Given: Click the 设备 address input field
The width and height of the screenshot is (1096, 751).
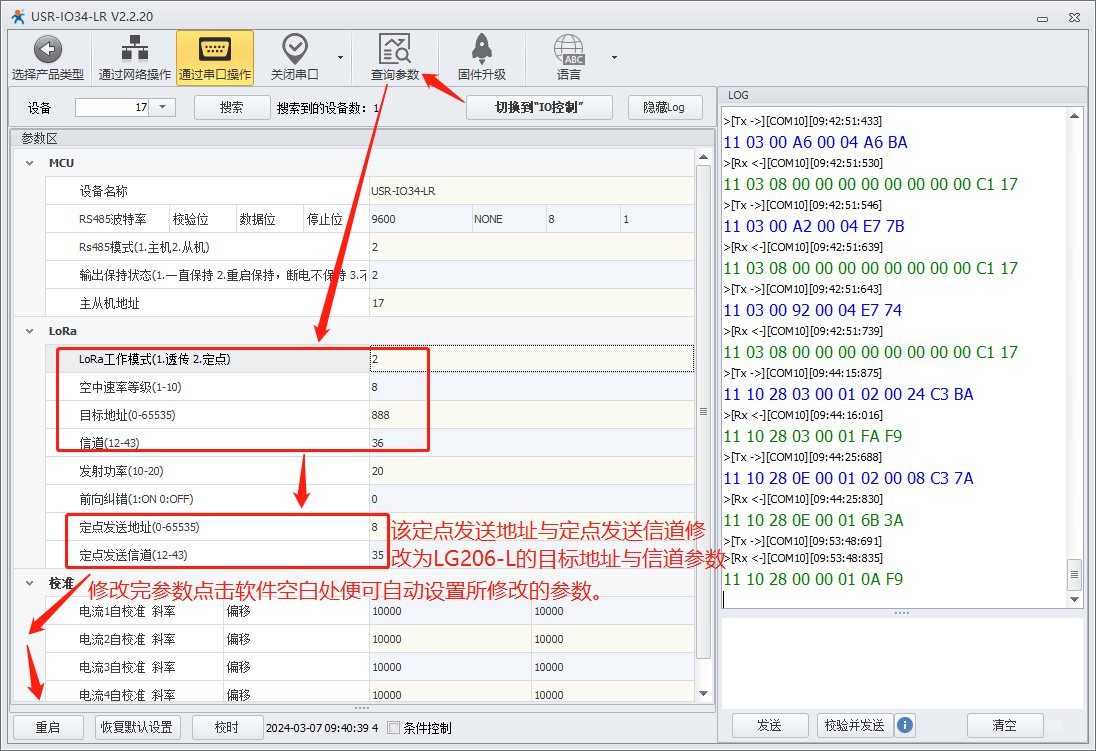Looking at the screenshot, I should [x=112, y=107].
